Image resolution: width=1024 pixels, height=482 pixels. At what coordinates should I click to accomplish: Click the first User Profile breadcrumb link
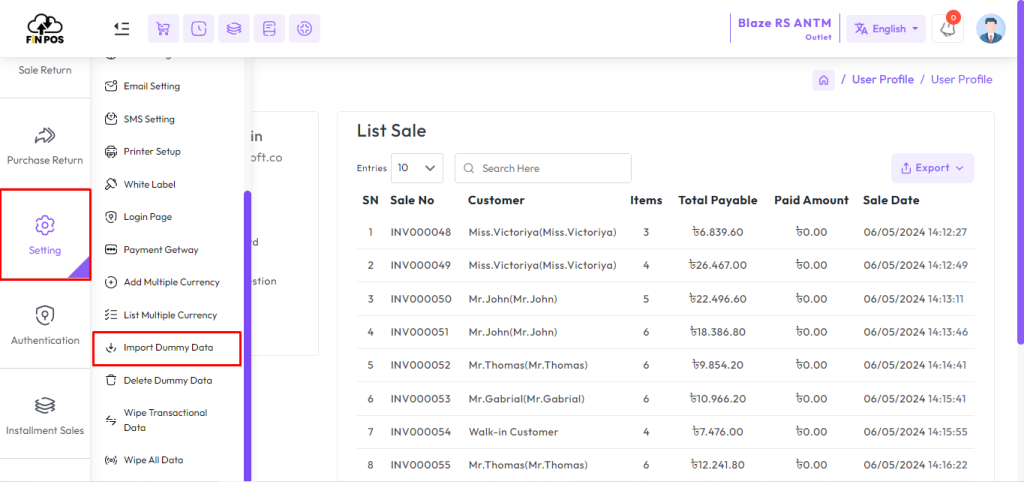click(882, 80)
